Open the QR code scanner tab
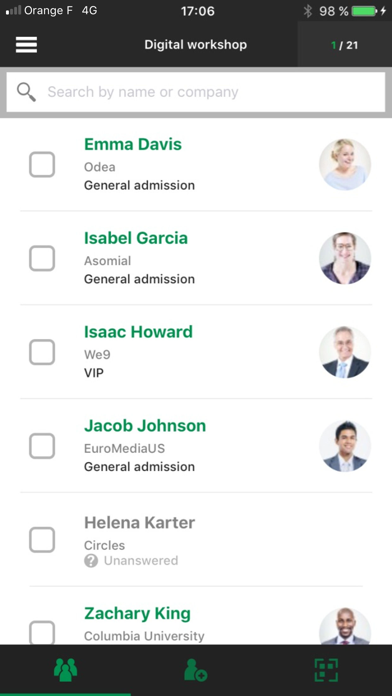 tap(326, 670)
